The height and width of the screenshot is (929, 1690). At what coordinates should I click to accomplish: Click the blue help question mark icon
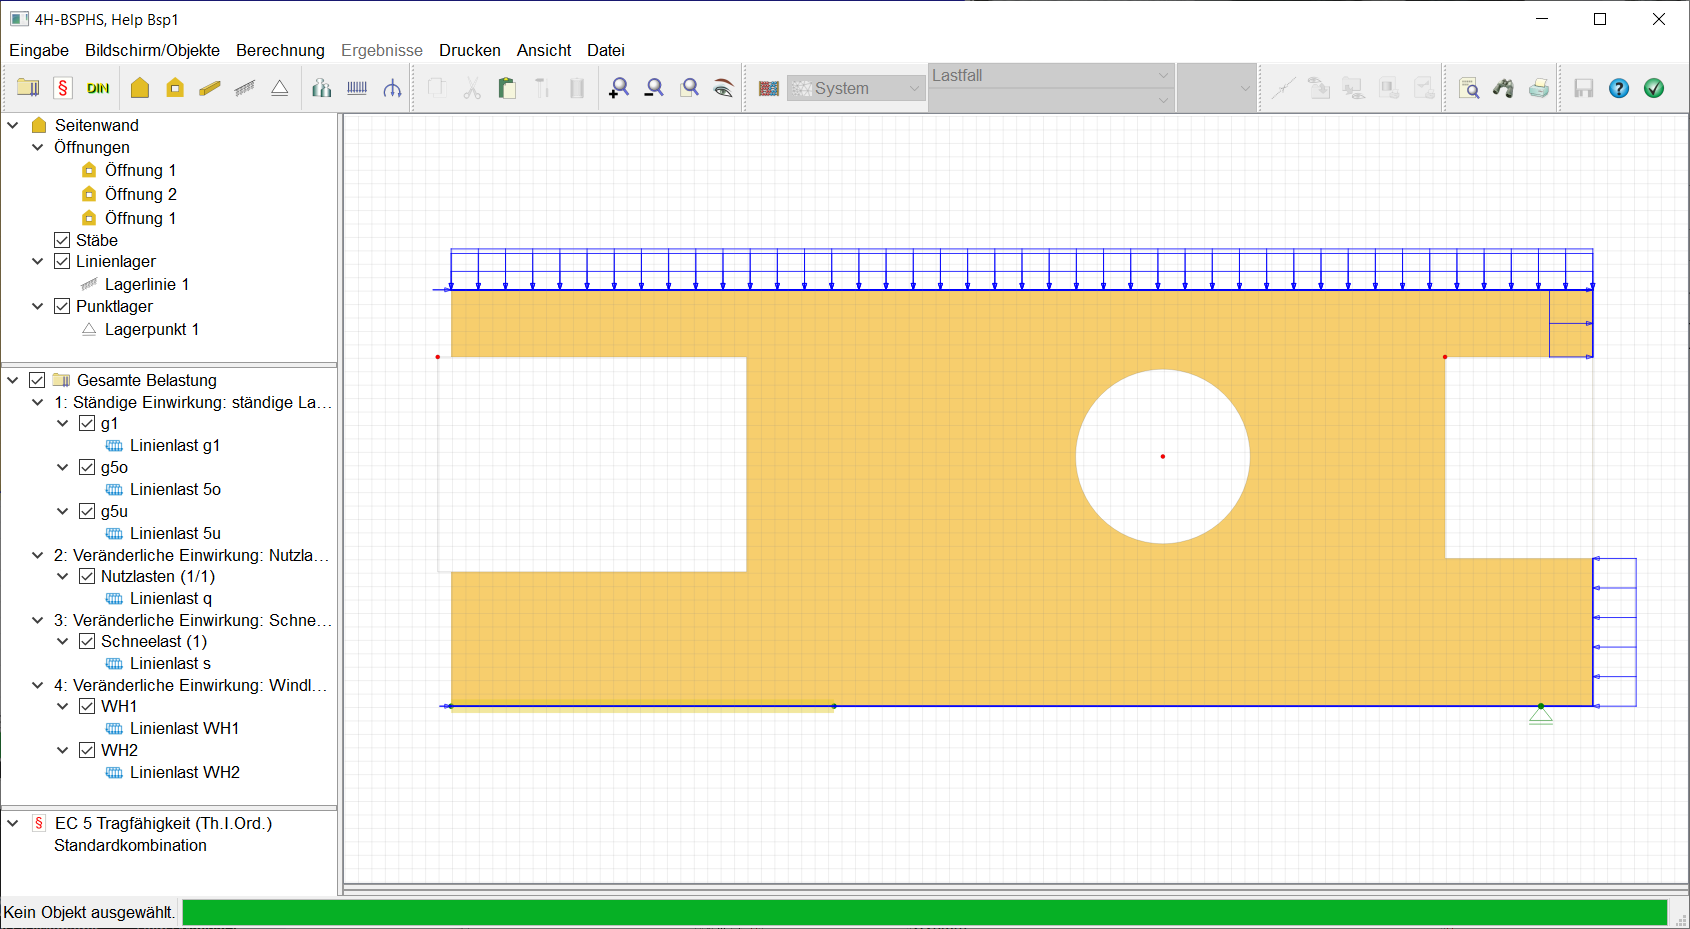[x=1619, y=88]
